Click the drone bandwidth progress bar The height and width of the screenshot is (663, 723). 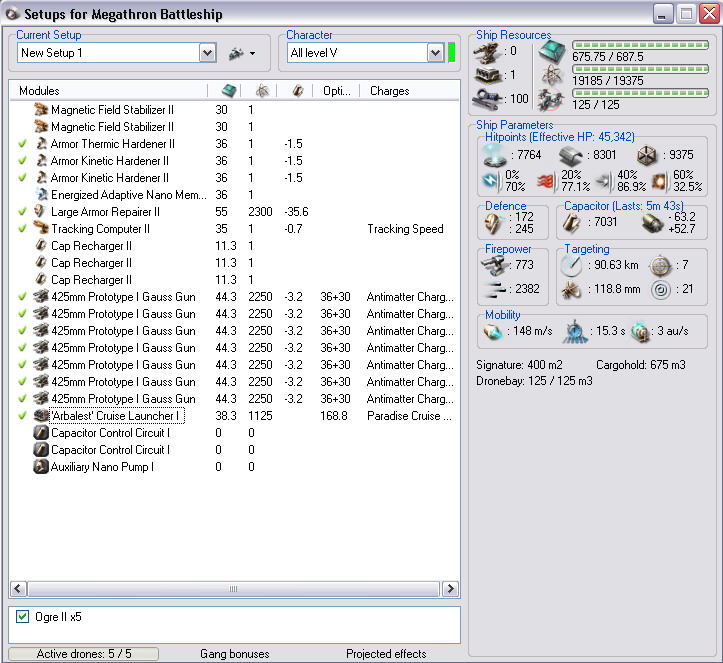(x=640, y=93)
